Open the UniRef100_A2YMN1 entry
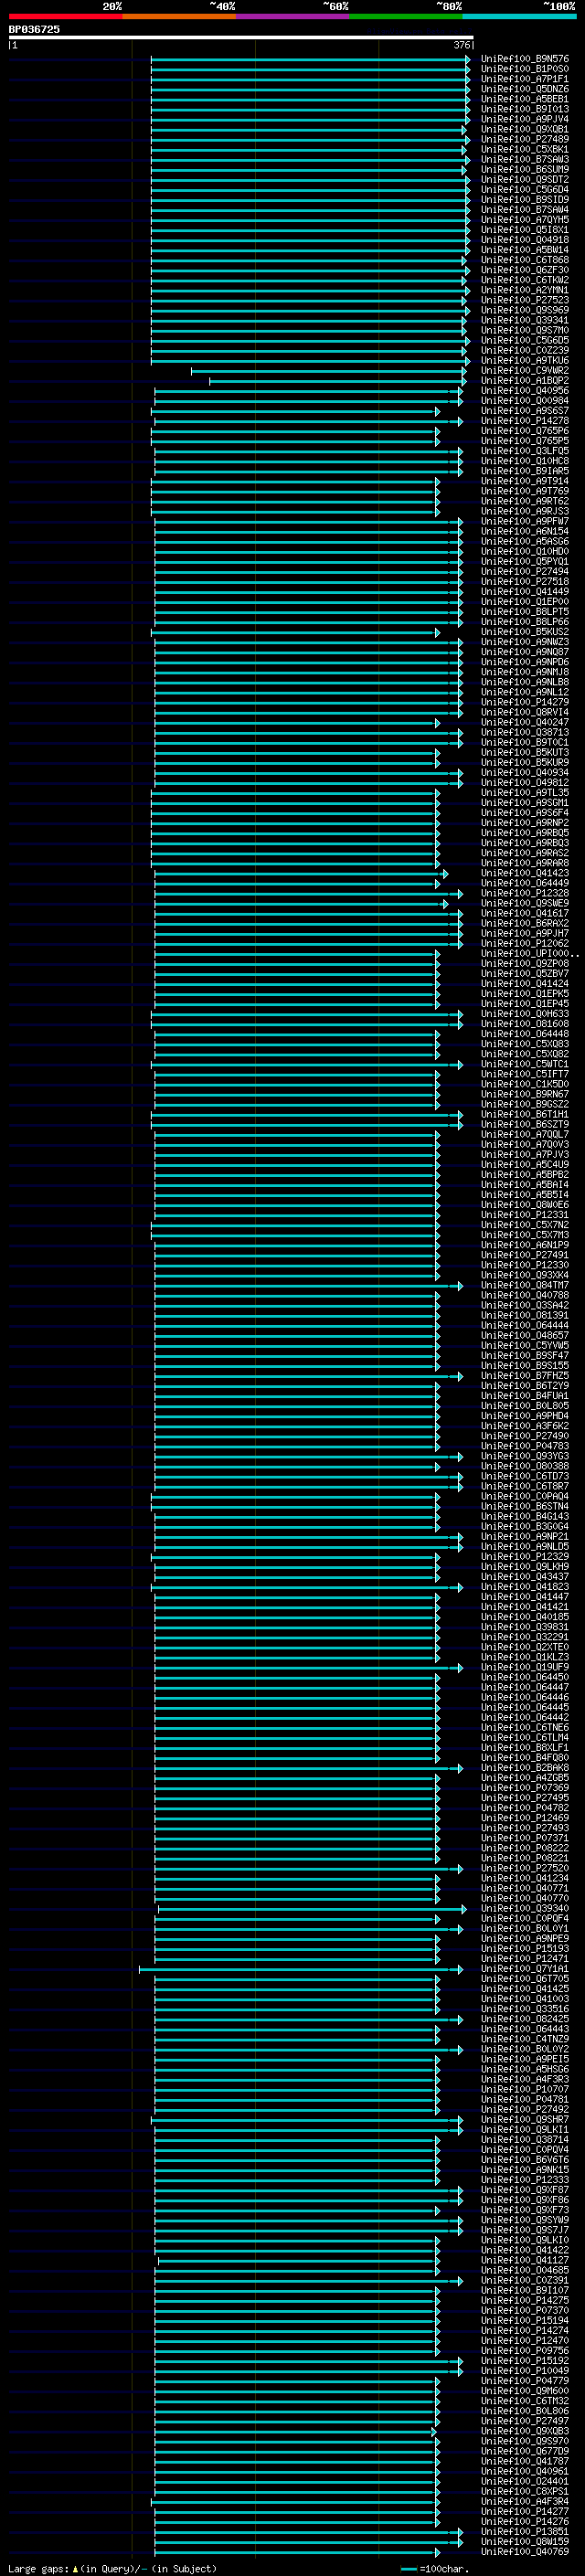The width and height of the screenshot is (585, 2576). tap(525, 290)
